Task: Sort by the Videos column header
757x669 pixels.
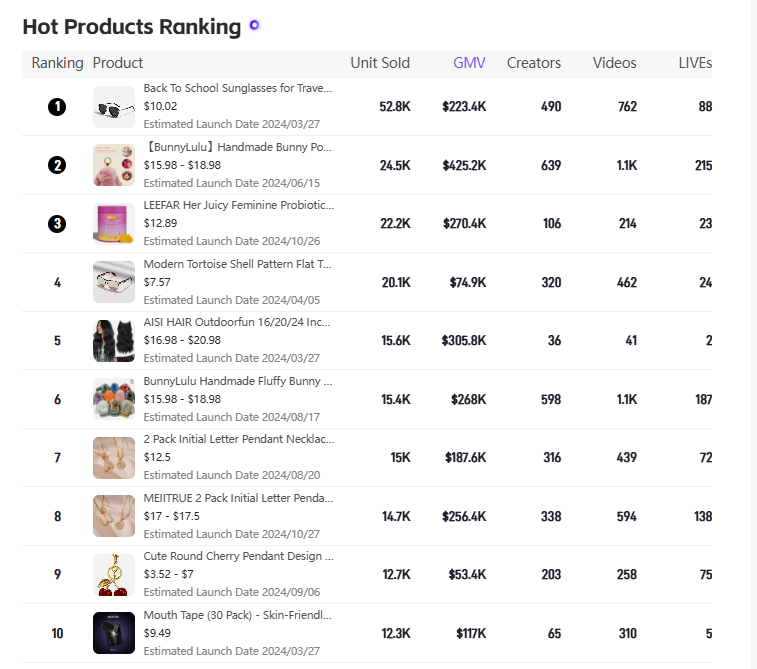Action: tap(615, 63)
